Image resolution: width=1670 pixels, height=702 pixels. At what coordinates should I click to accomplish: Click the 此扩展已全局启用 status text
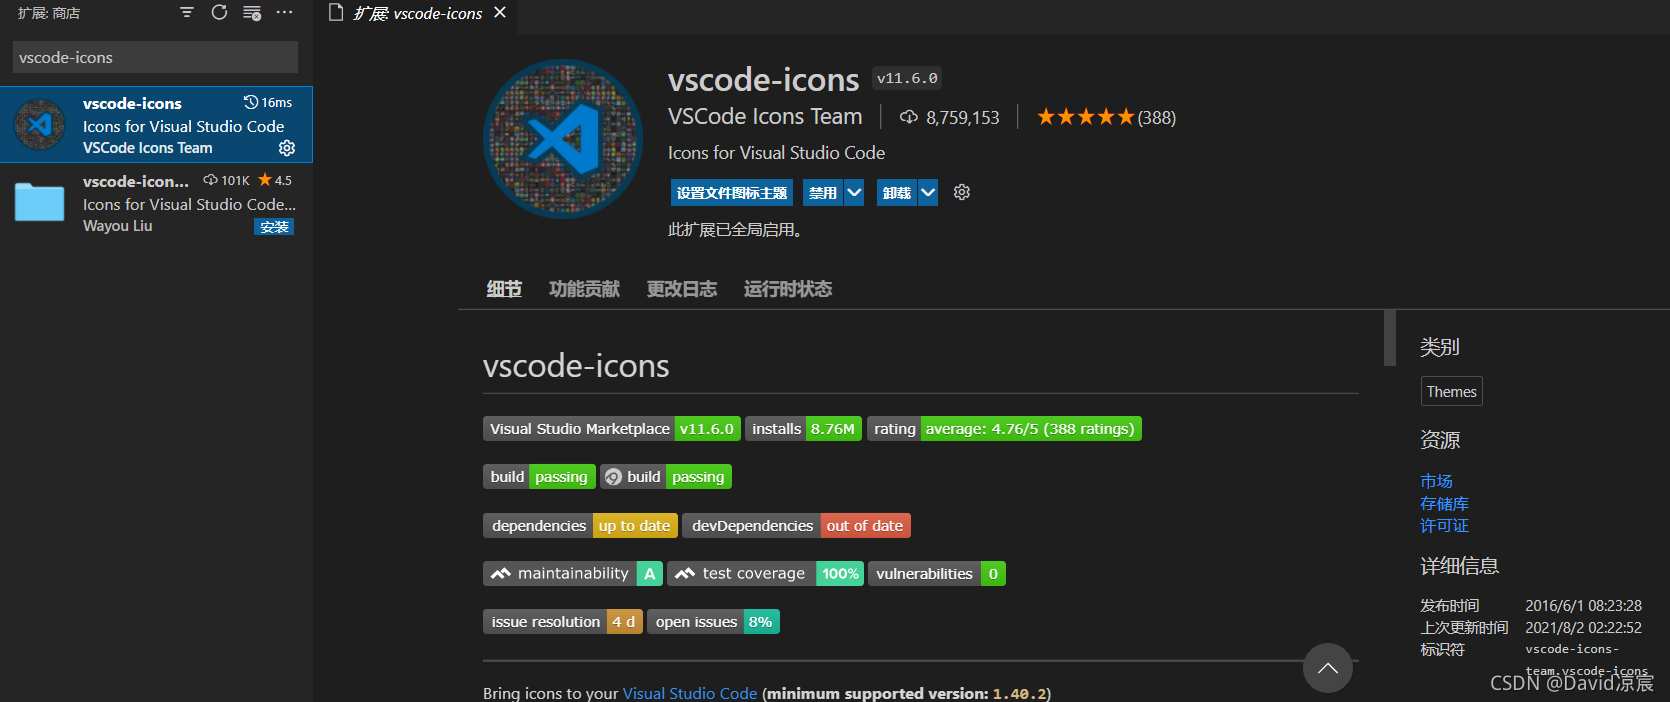tap(735, 230)
